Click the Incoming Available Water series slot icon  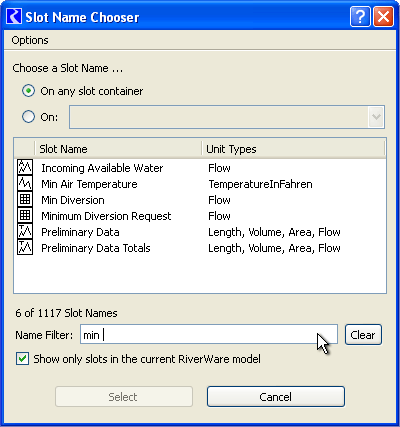coord(25,167)
